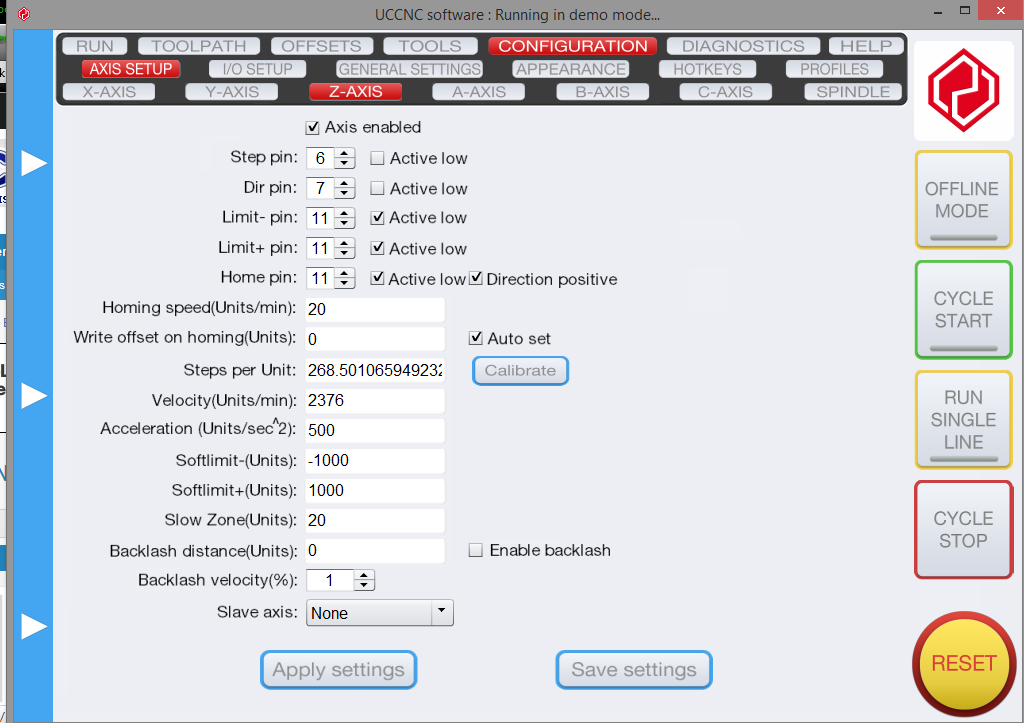Viewport: 1024px width, 723px height.
Task: Toggle the Axis enabled checkbox
Action: click(x=313, y=128)
